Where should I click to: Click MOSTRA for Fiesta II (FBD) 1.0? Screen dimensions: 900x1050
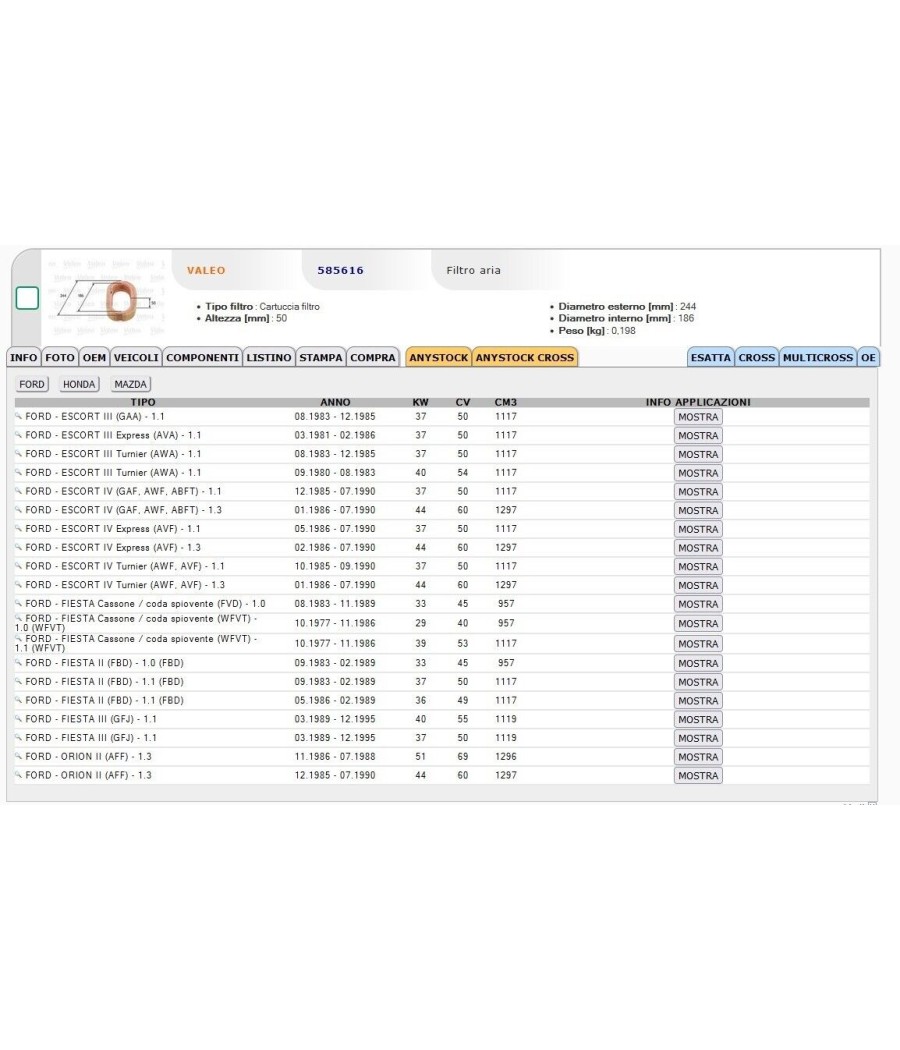point(698,663)
